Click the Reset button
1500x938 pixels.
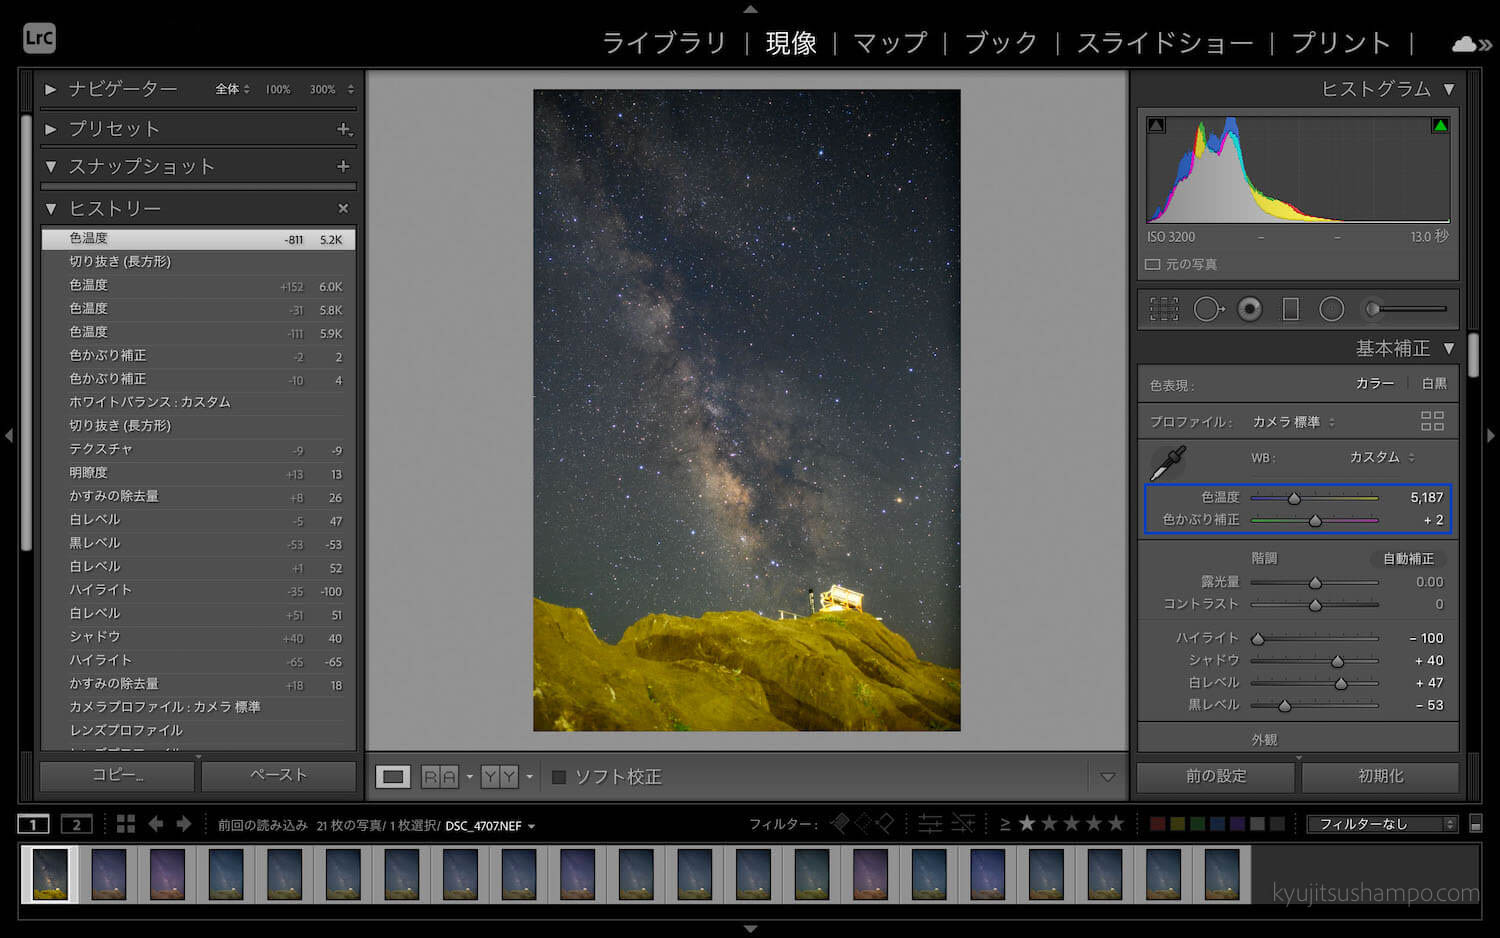tap(1380, 777)
